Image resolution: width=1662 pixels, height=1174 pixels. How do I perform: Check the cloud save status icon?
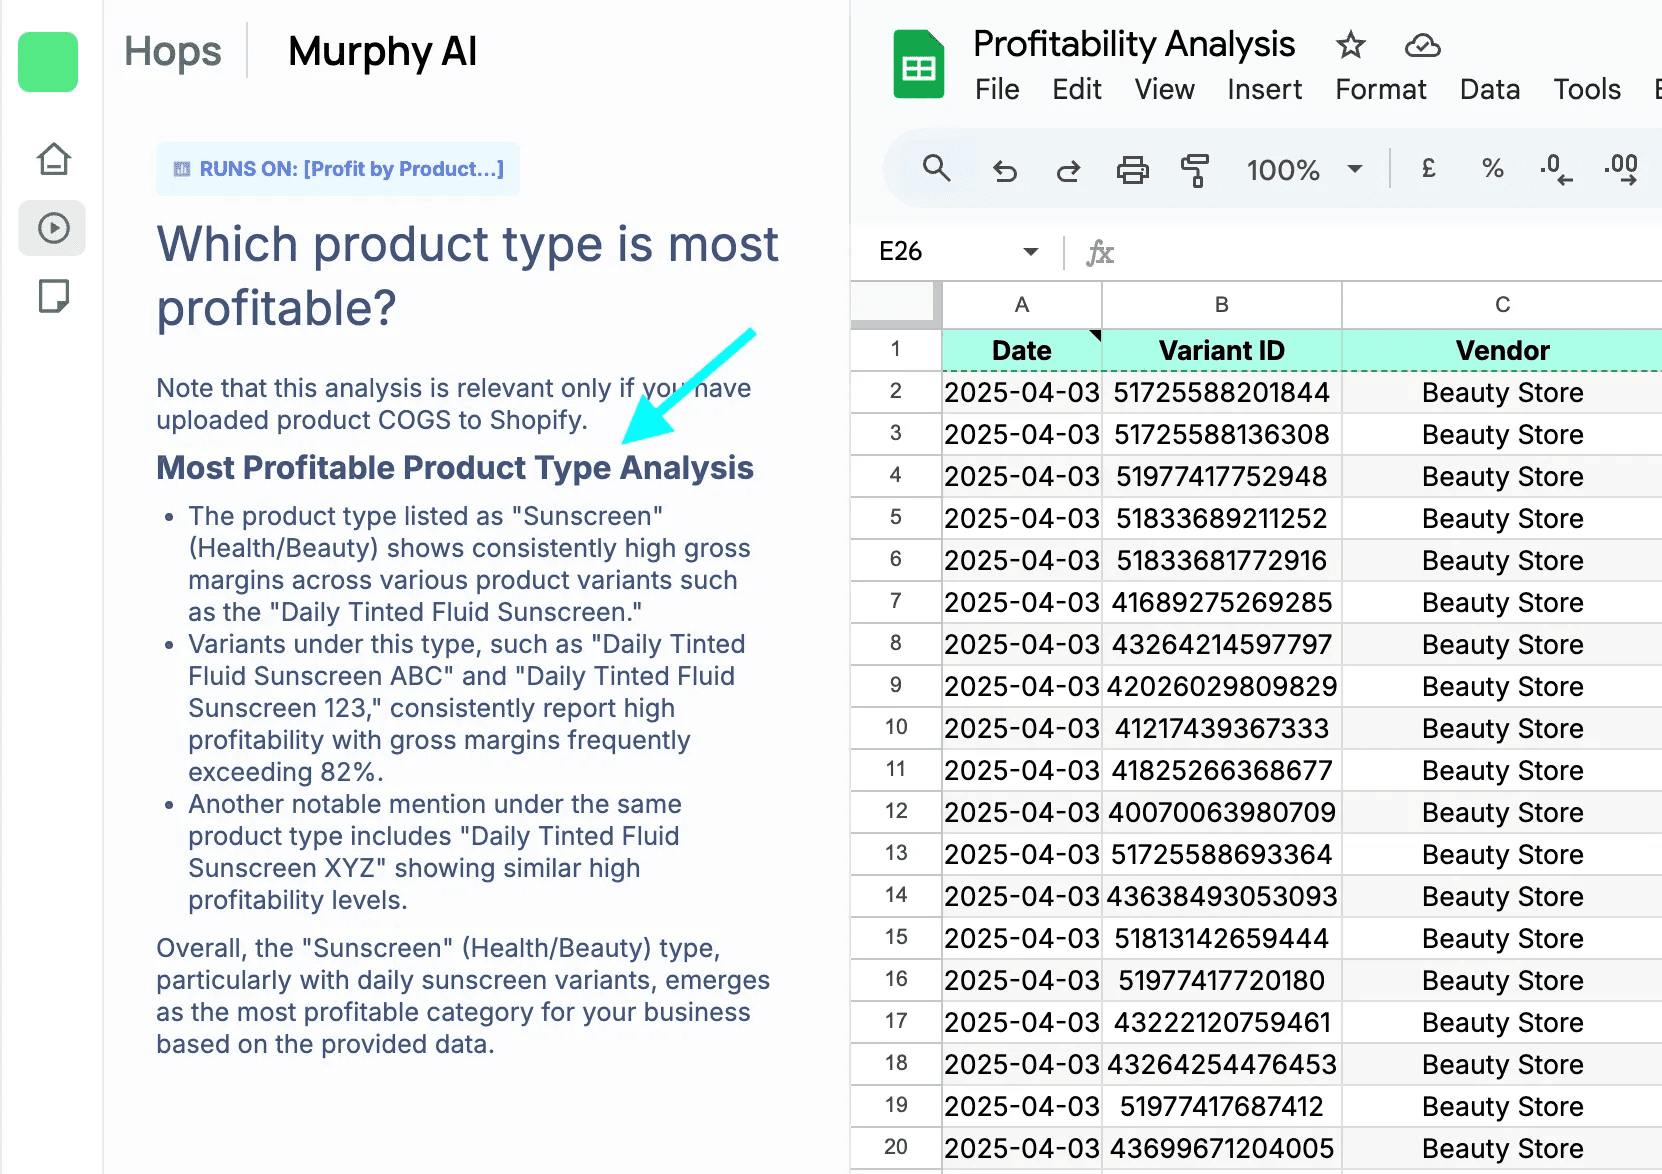click(1422, 45)
